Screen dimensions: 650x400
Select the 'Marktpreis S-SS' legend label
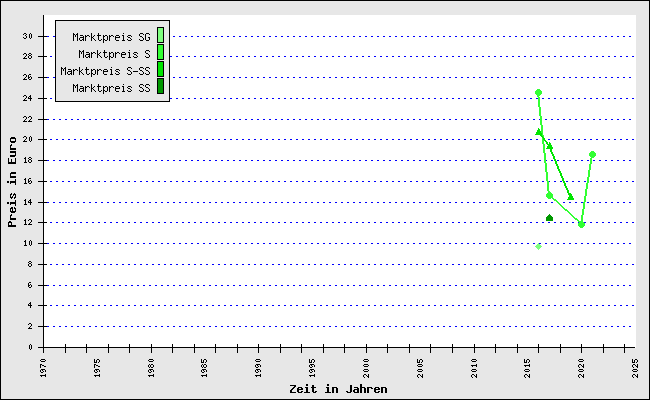pyautogui.click(x=105, y=71)
